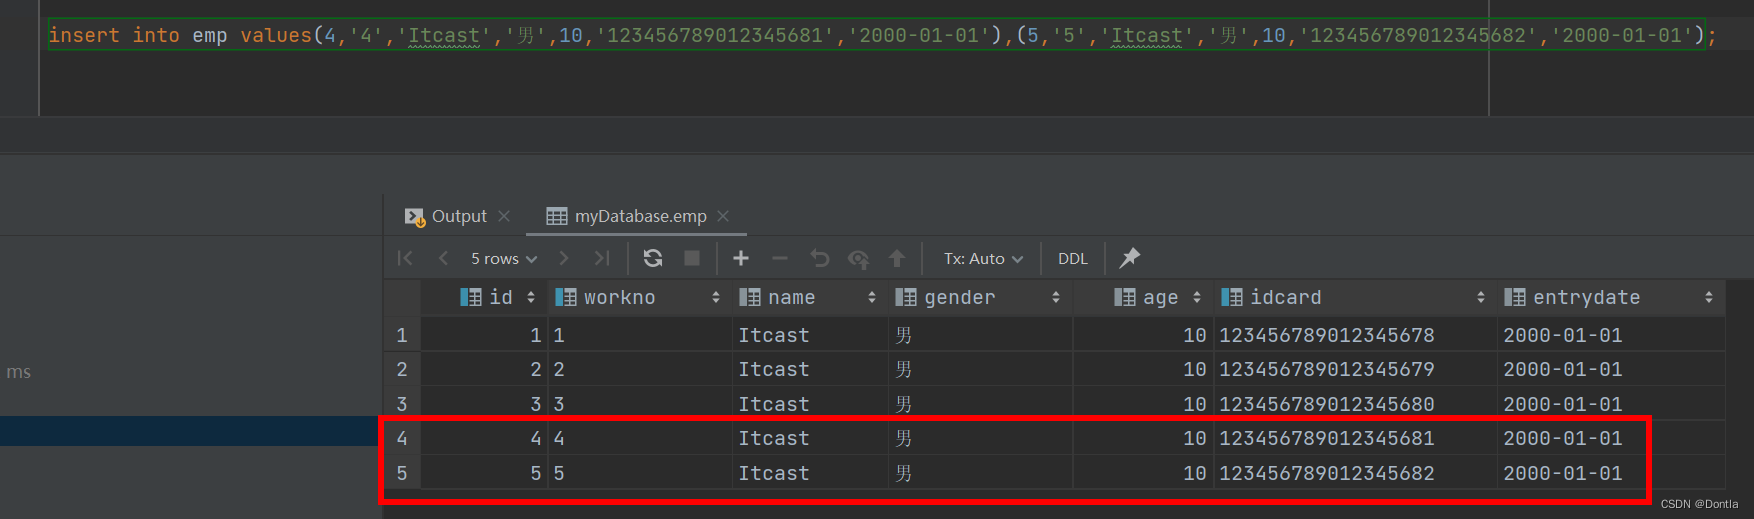1754x519 pixels.
Task: Sort by the gender column header
Action: pyautogui.click(x=978, y=297)
